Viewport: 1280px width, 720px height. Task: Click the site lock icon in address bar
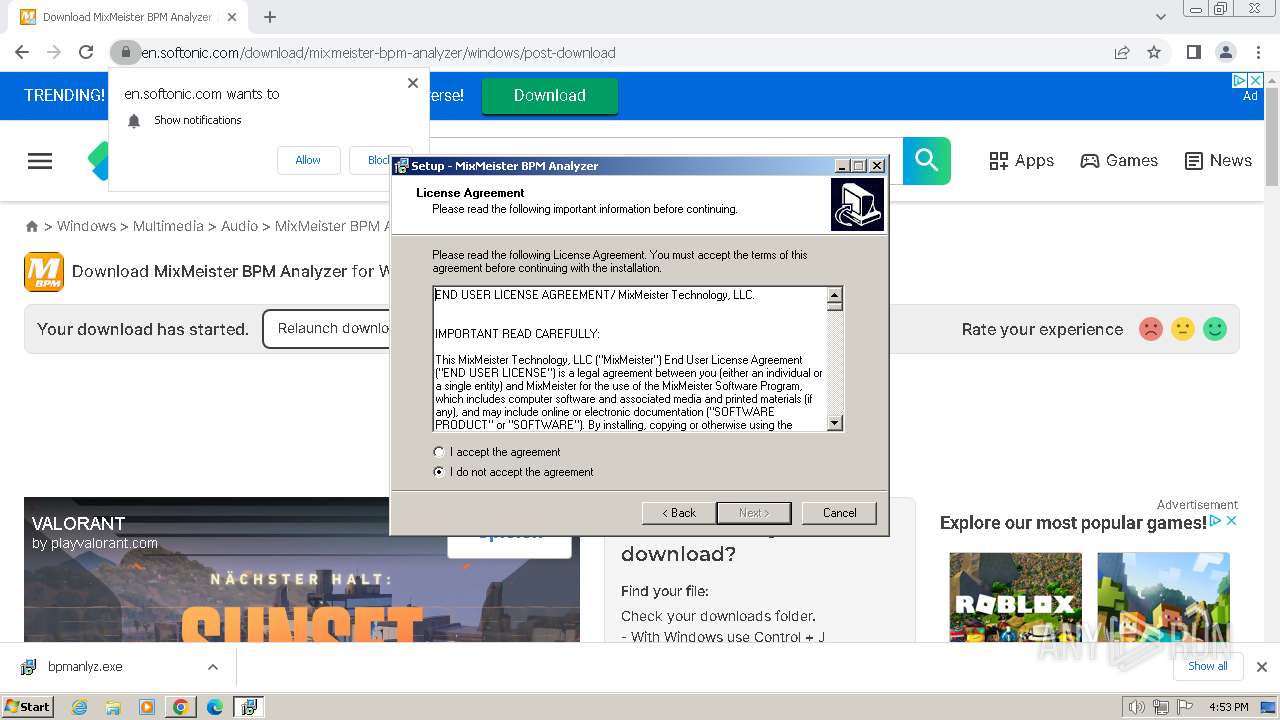pyautogui.click(x=125, y=52)
